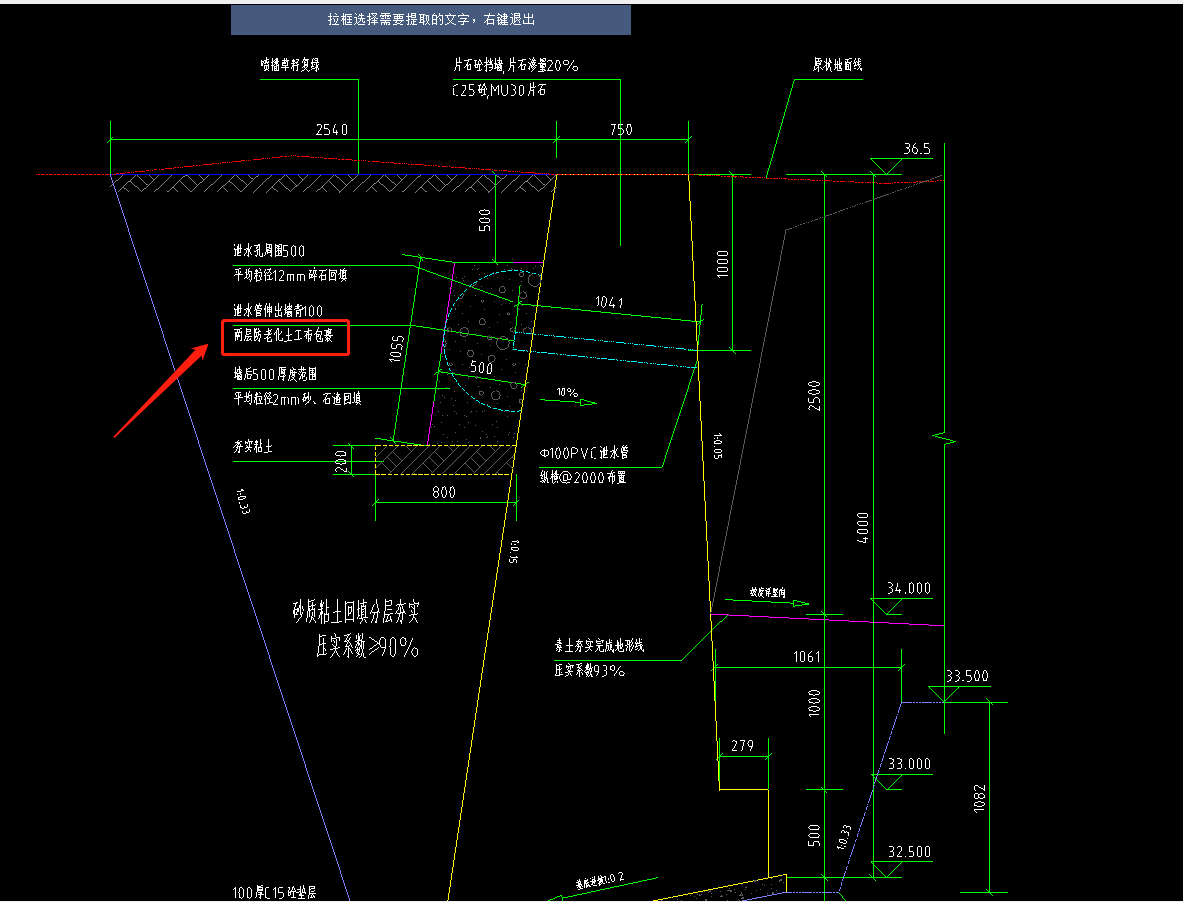Click the 32.500 elevation triangle marker

(887, 869)
